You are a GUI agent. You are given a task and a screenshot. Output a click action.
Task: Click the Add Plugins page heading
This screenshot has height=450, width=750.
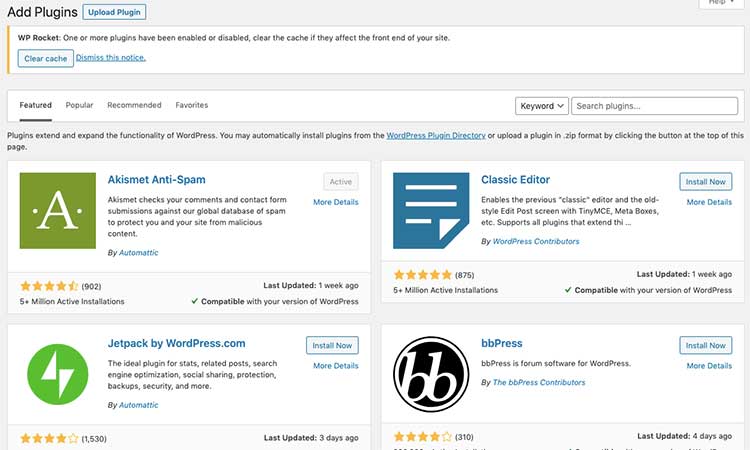tap(43, 12)
